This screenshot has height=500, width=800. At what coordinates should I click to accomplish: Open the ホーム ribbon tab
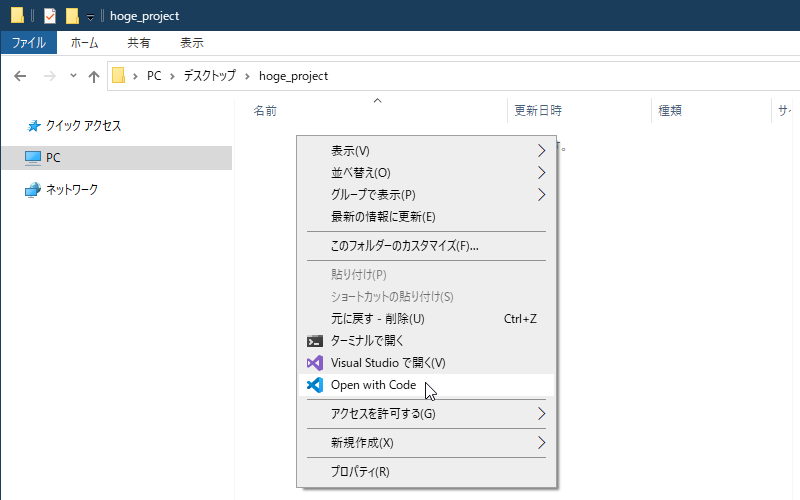click(84, 43)
